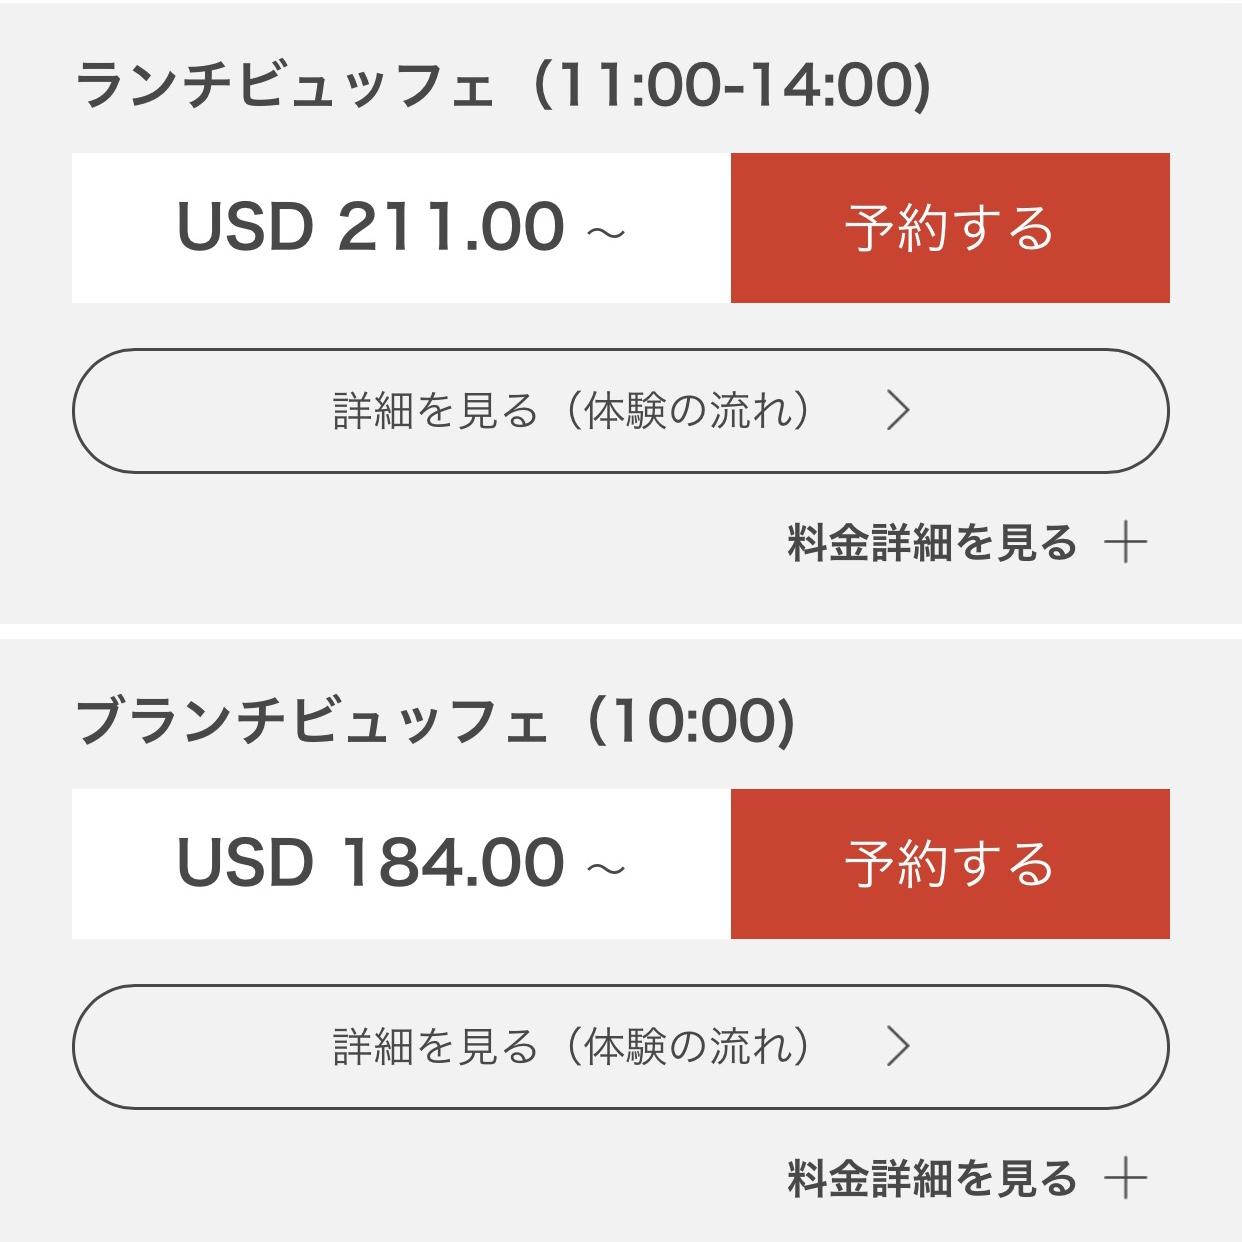This screenshot has height=1242, width=1242.
Task: Click the USD 184.00 price amount
Action: tap(370, 863)
